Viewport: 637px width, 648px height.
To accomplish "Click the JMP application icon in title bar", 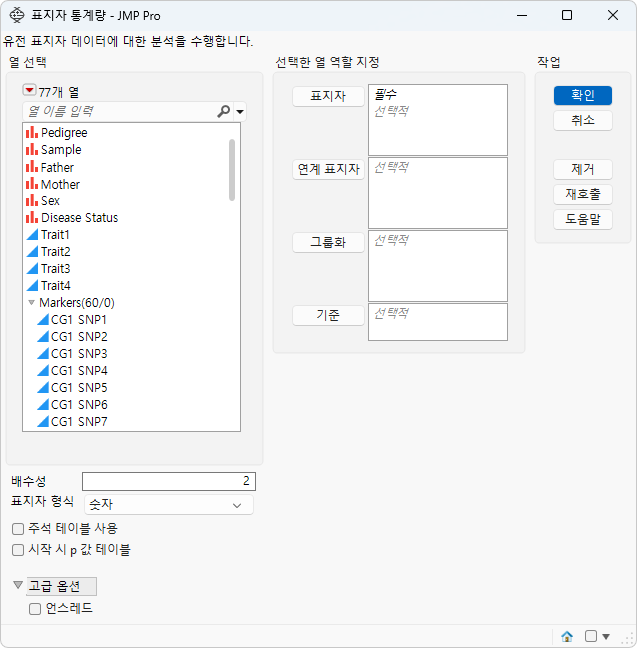I will tap(17, 15).
